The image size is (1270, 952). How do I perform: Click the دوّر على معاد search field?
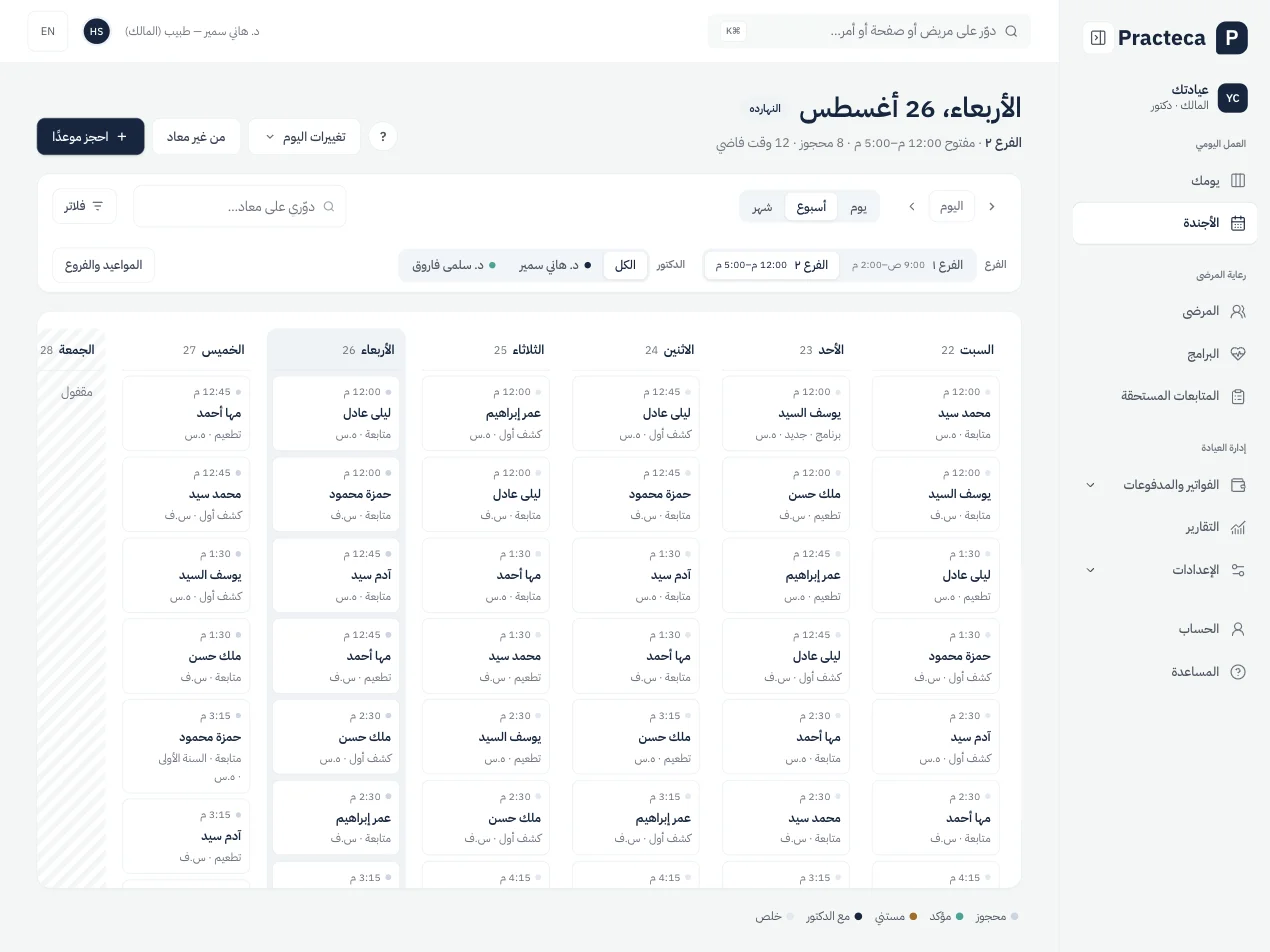(240, 207)
